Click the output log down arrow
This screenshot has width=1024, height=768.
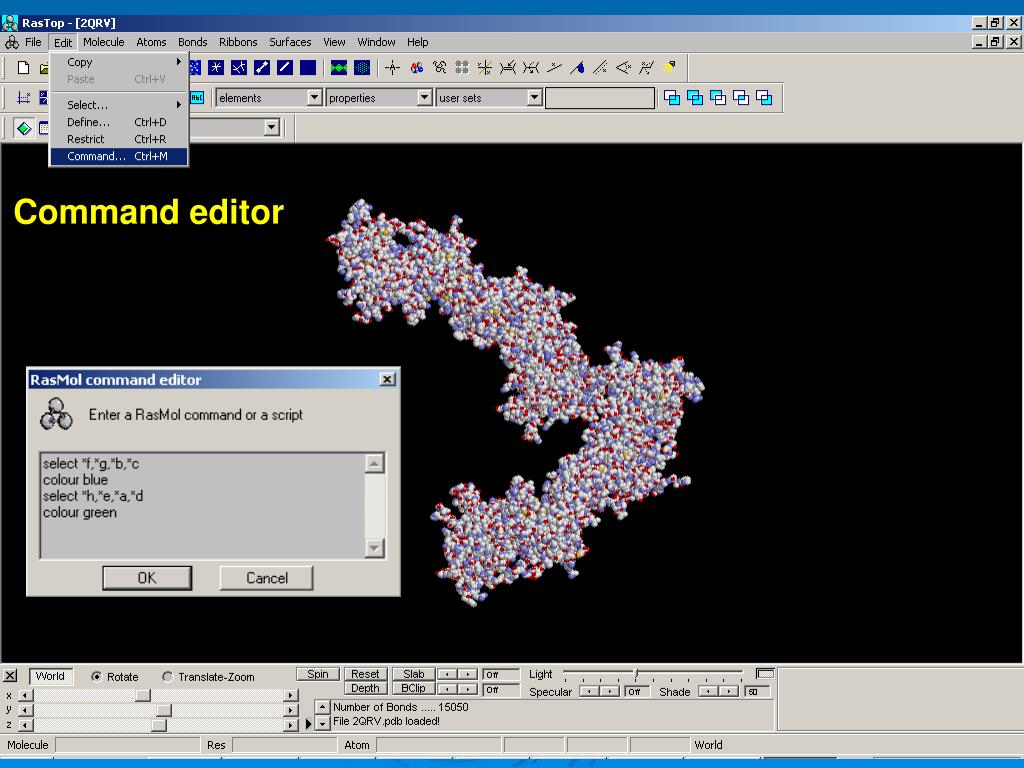point(322,723)
